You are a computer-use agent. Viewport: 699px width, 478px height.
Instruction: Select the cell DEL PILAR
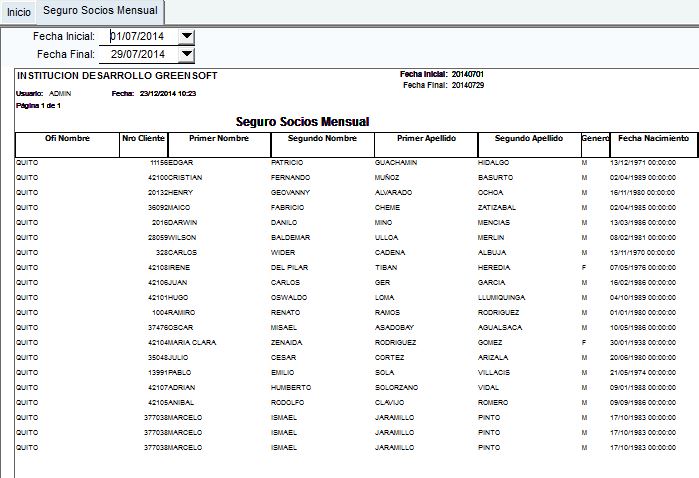[x=289, y=268]
